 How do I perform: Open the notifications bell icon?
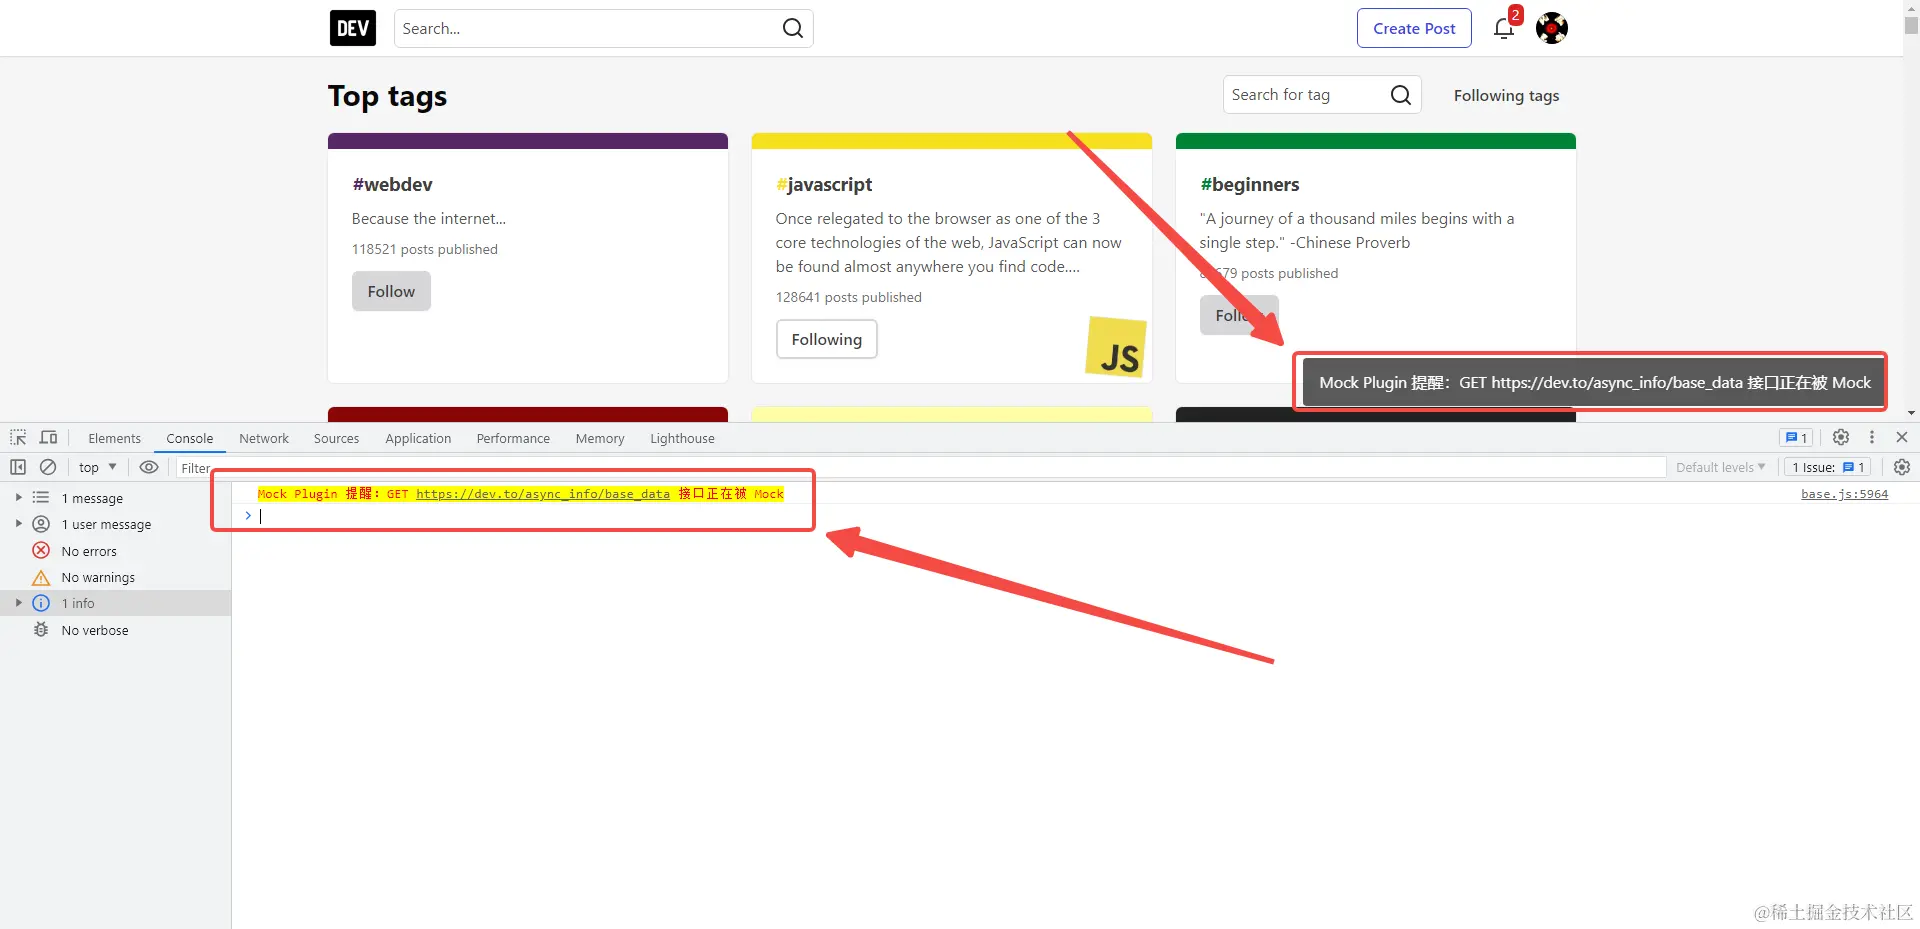click(1504, 28)
